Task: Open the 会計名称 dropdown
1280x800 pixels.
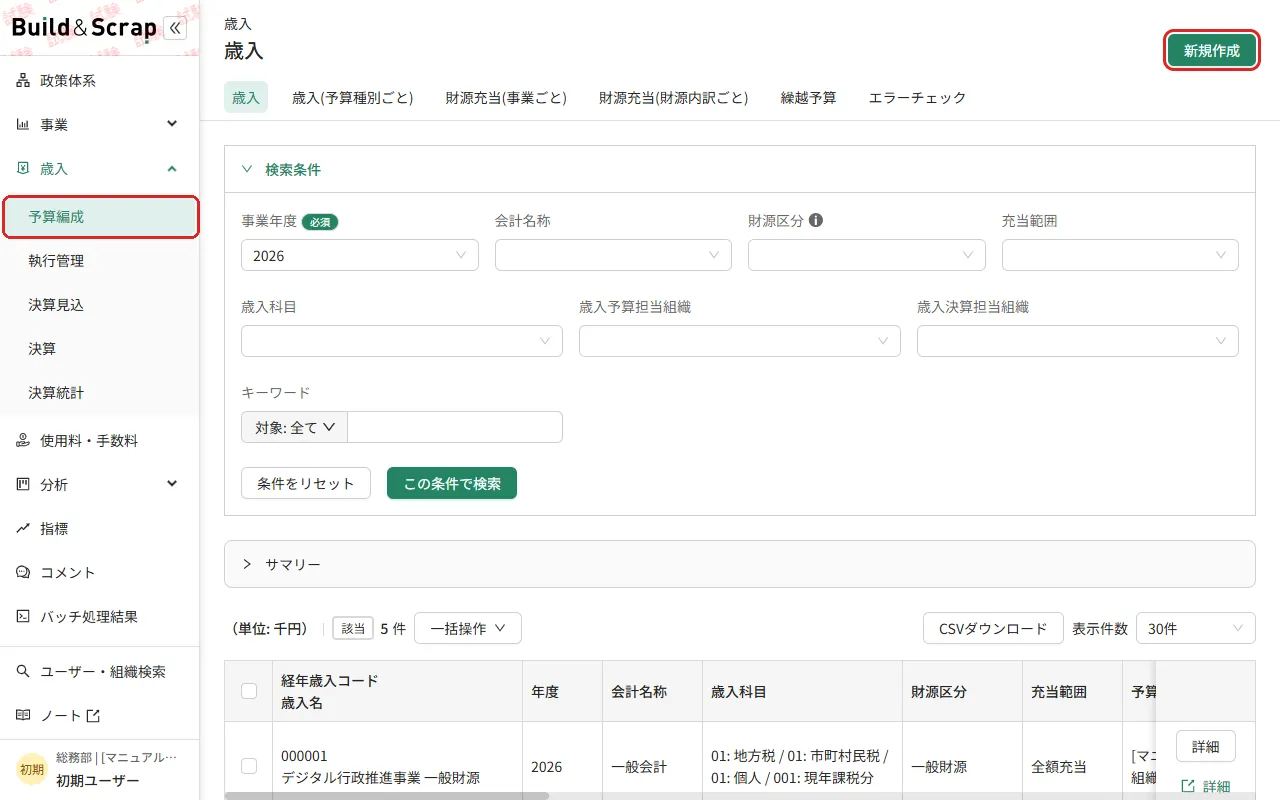Action: (x=613, y=255)
